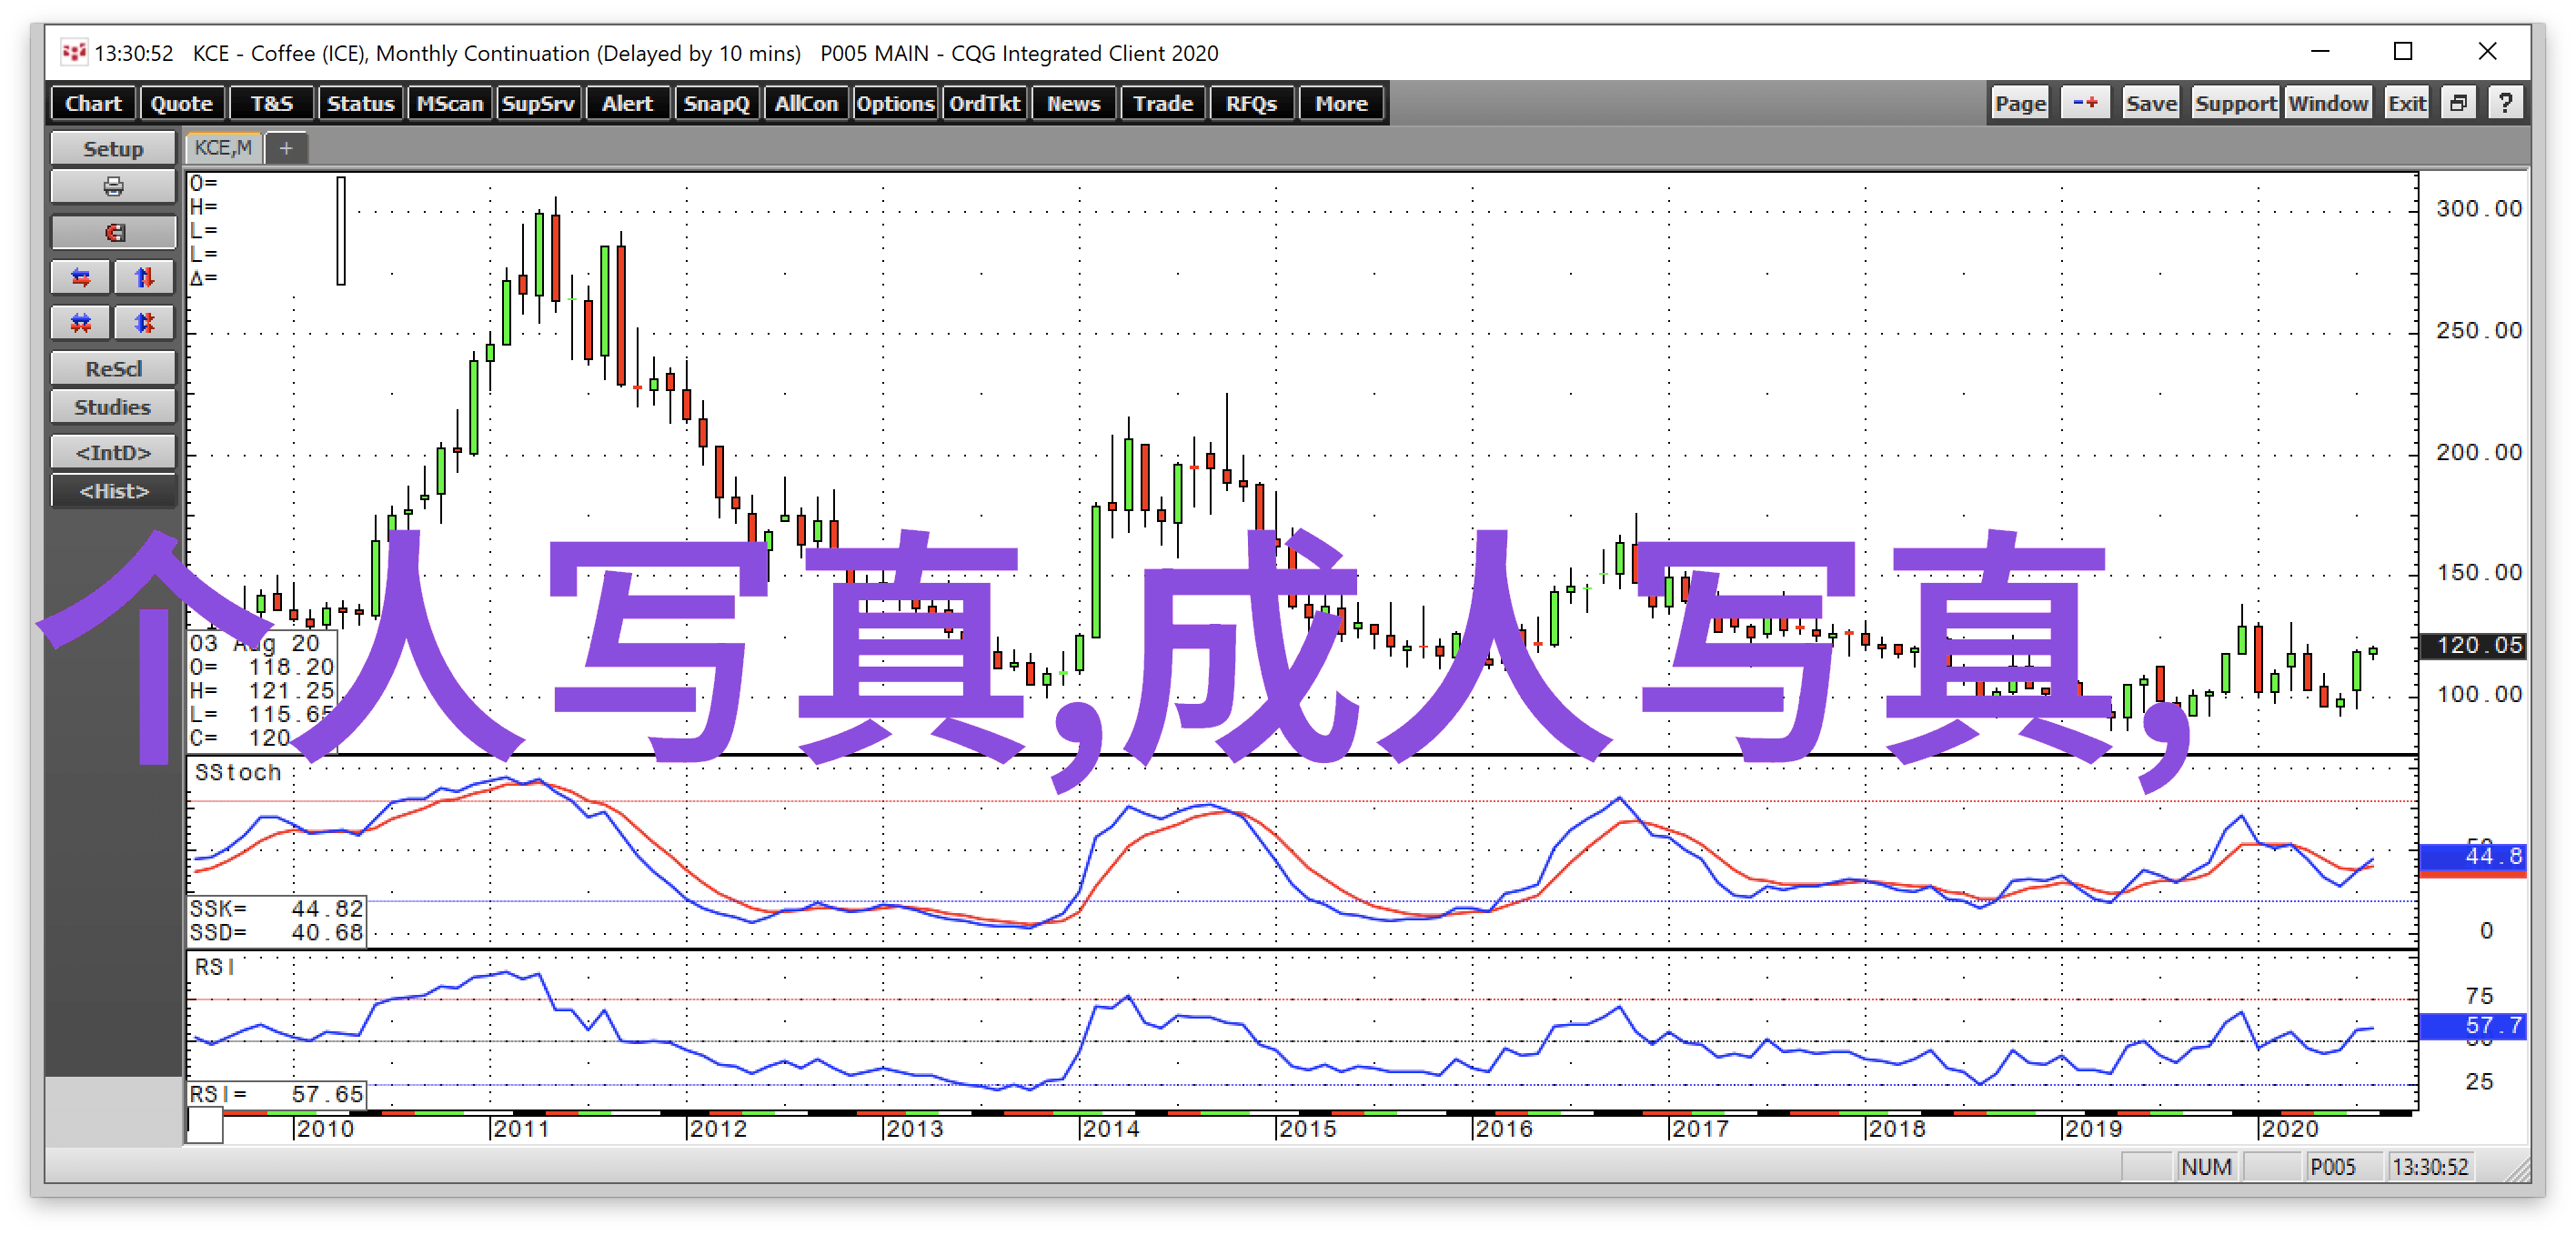Viewport: 2576px width, 1235px height.
Task: Open the Quote view
Action: pos(181,103)
